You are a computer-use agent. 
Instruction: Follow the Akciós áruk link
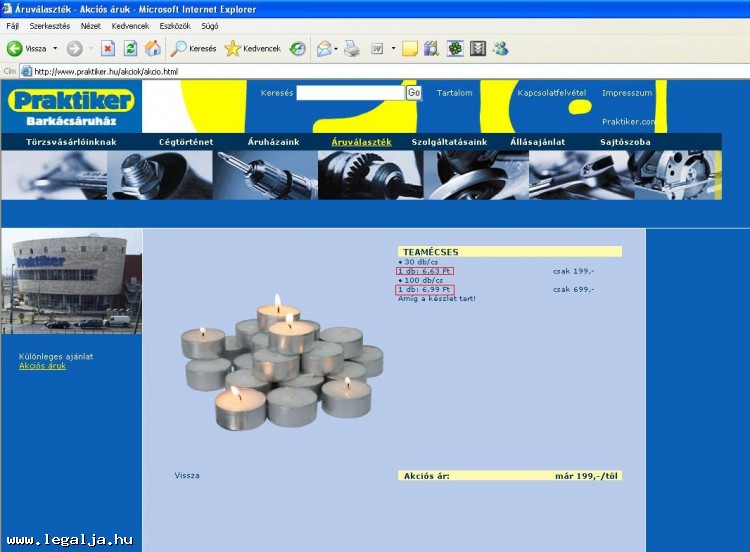[x=42, y=366]
